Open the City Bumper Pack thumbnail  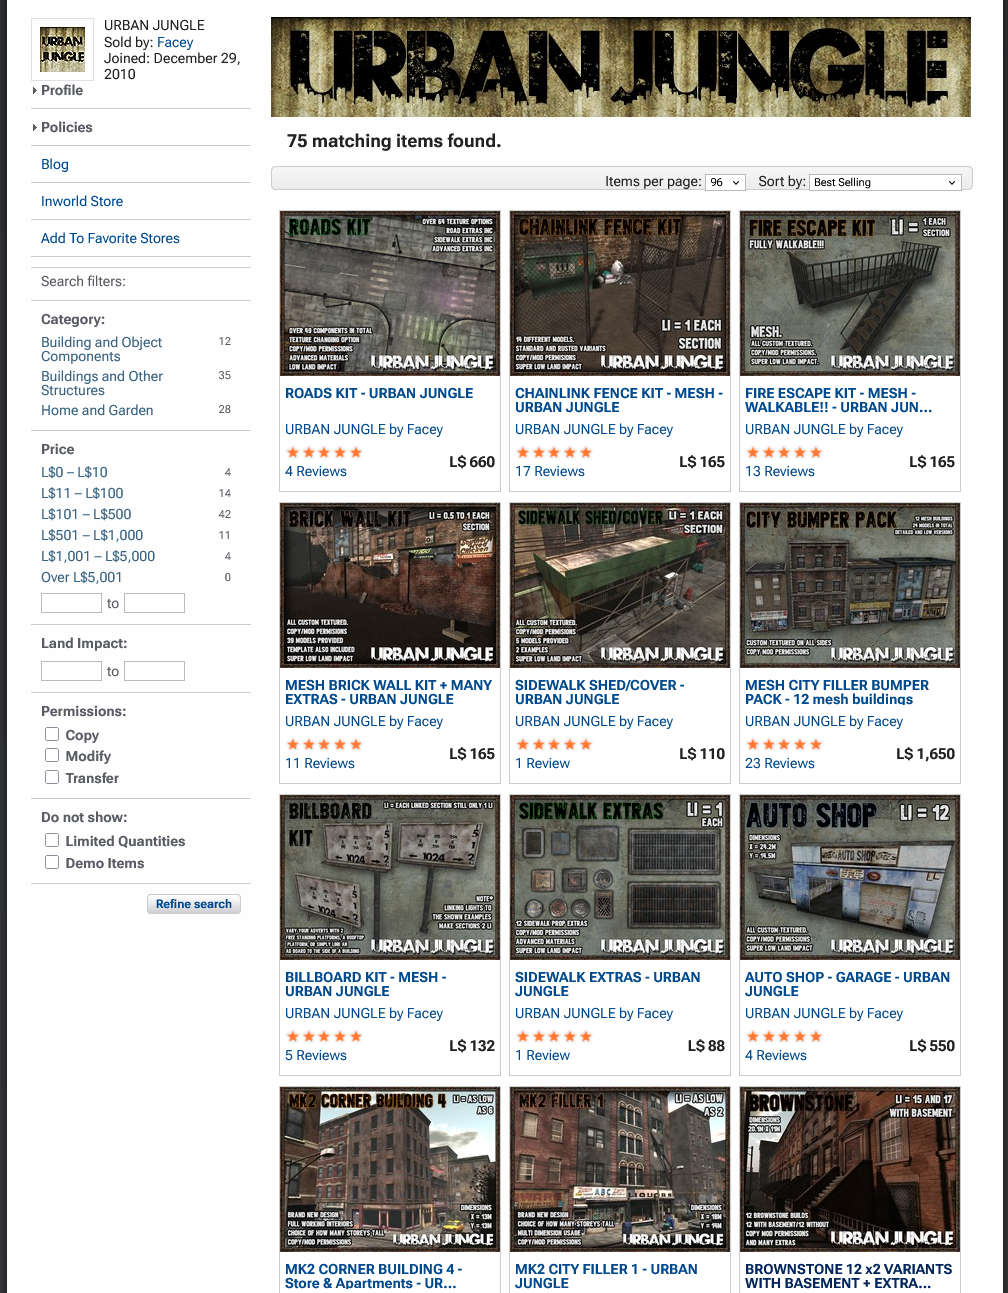pyautogui.click(x=850, y=585)
